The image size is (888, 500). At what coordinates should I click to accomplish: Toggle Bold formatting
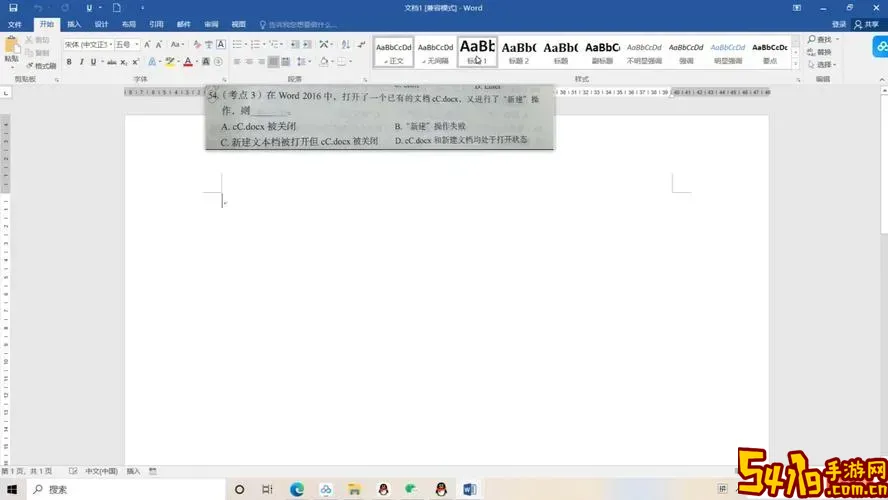69,62
